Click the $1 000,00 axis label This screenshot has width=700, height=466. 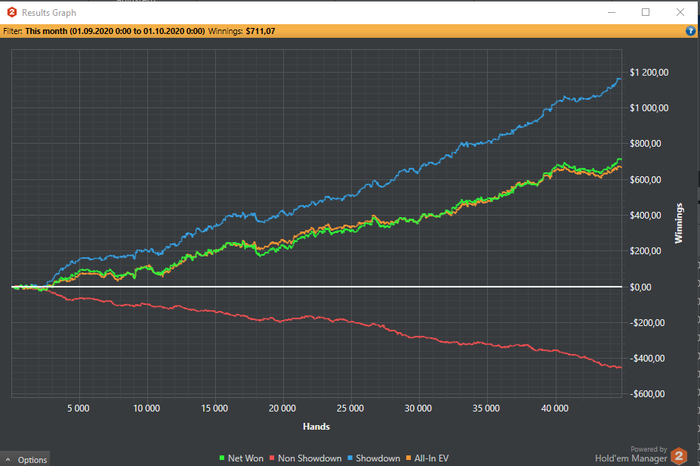[x=649, y=108]
